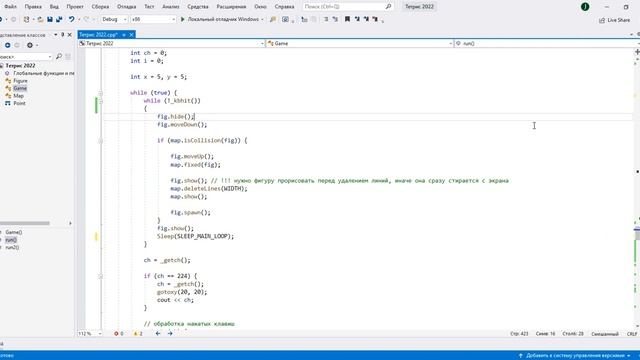Open the Отладка menu
This screenshot has width=640, height=360.
[127, 7]
